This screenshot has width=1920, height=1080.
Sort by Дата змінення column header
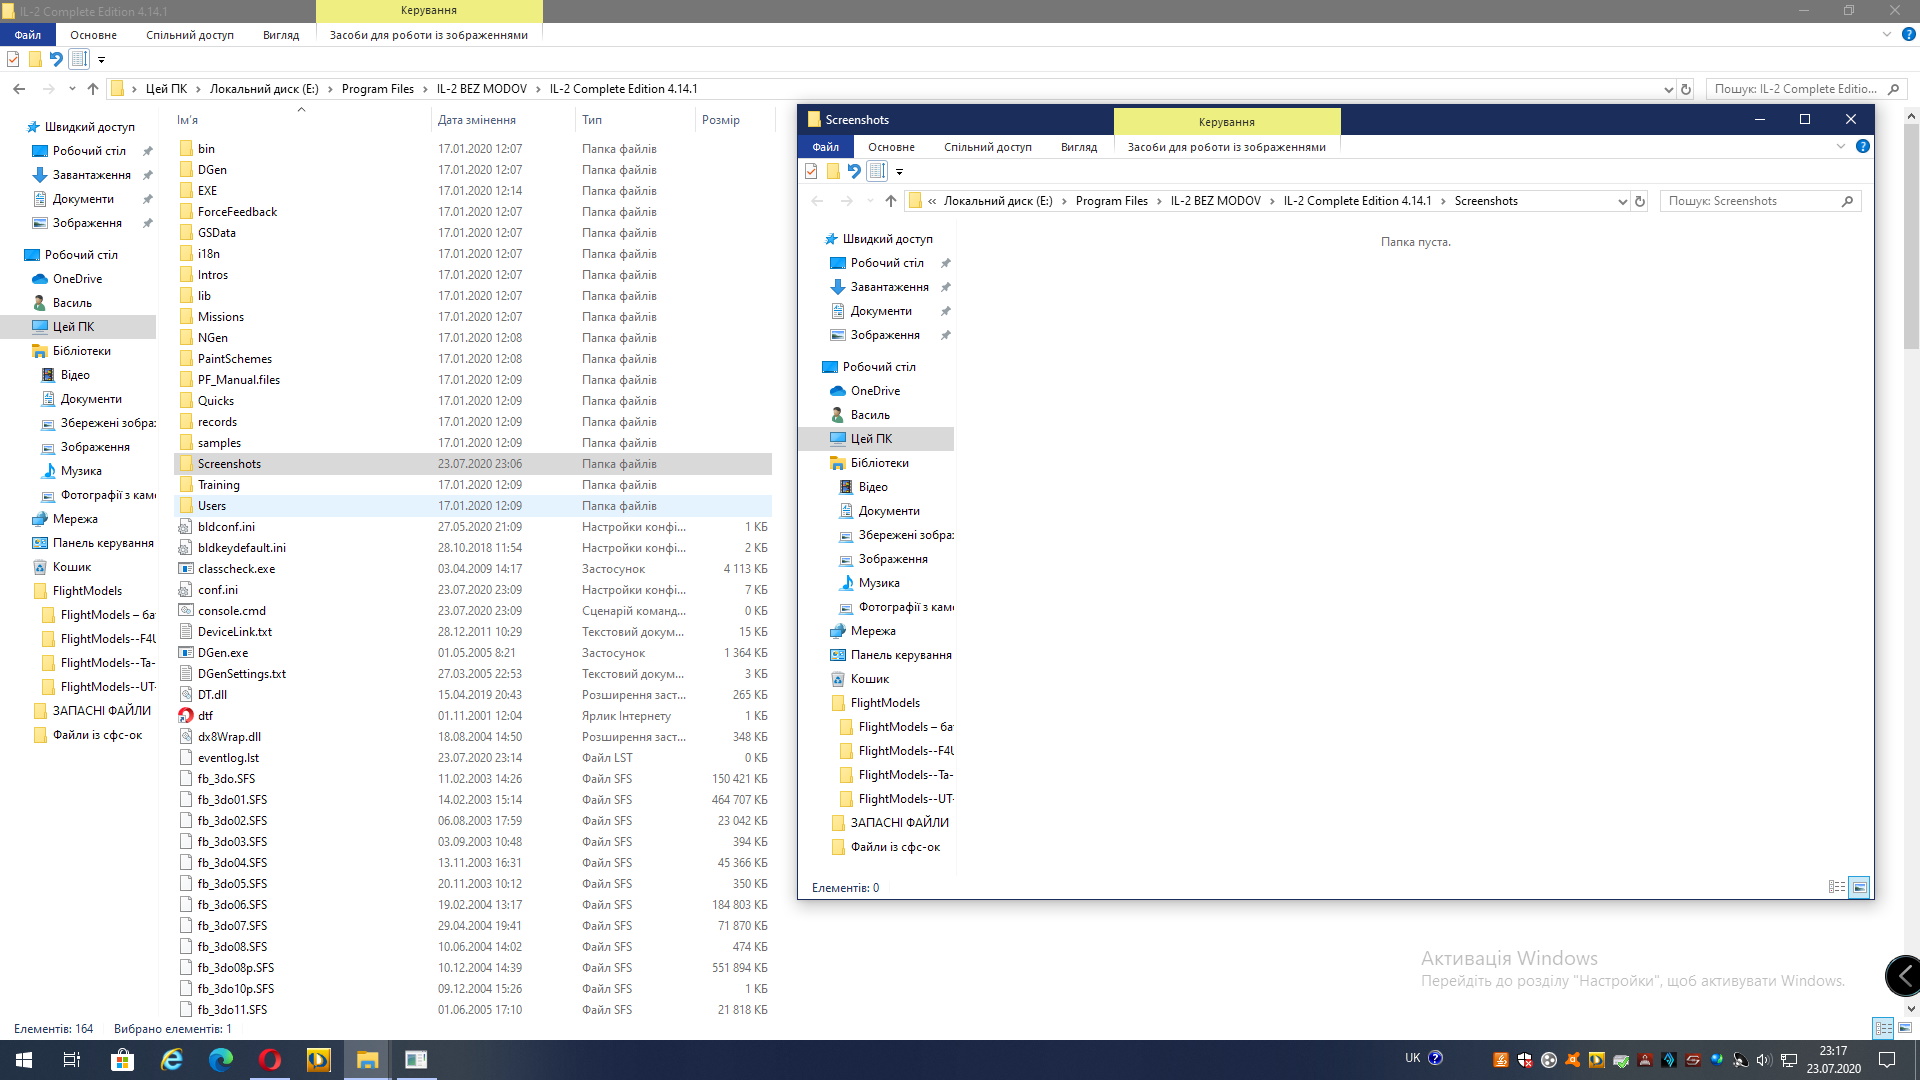(x=477, y=120)
